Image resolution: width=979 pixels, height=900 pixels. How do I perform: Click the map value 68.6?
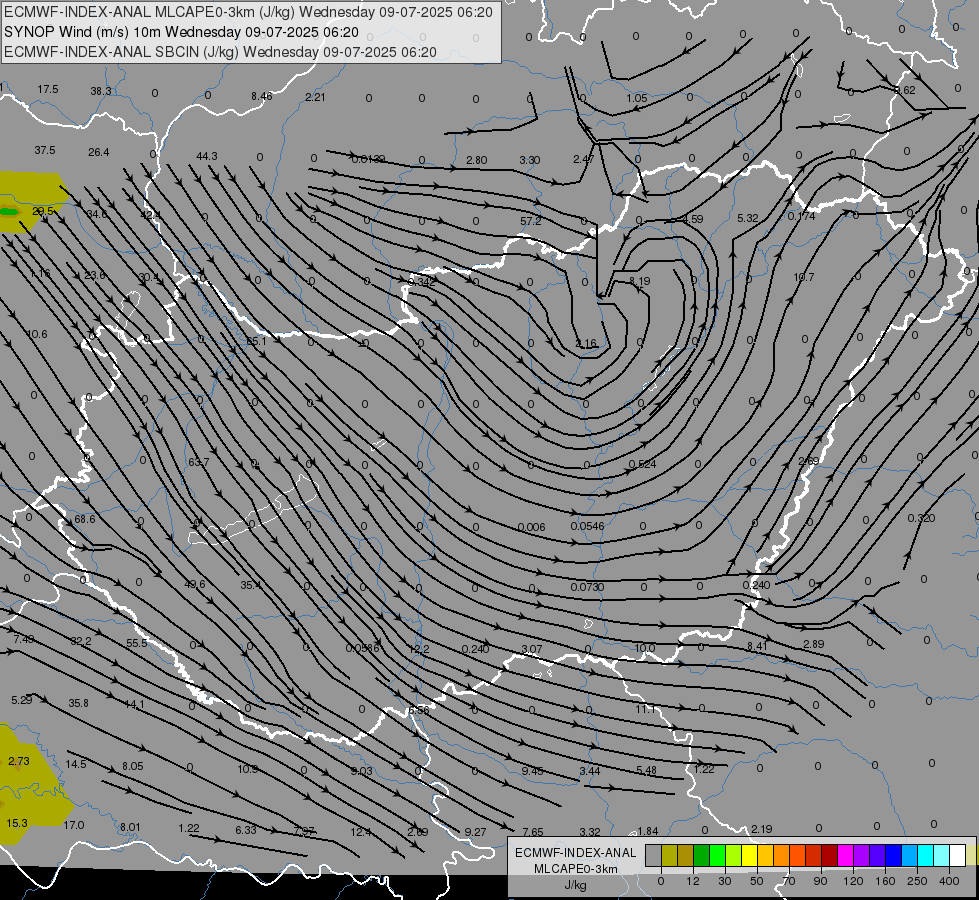coord(85,520)
